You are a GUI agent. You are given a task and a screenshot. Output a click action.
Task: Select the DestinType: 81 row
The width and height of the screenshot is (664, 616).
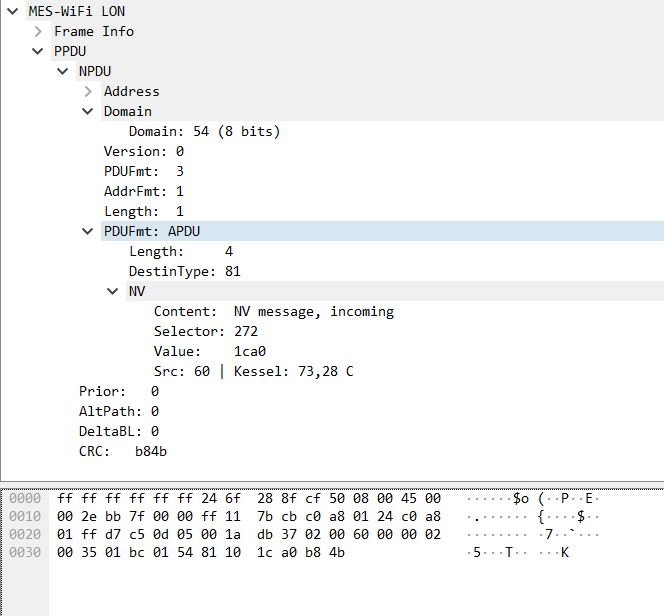click(185, 271)
